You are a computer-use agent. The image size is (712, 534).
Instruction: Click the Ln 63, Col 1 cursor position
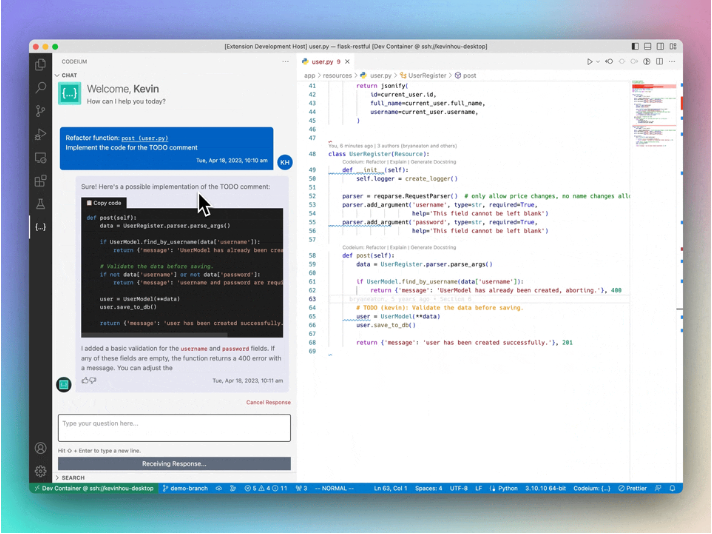[x=391, y=489]
